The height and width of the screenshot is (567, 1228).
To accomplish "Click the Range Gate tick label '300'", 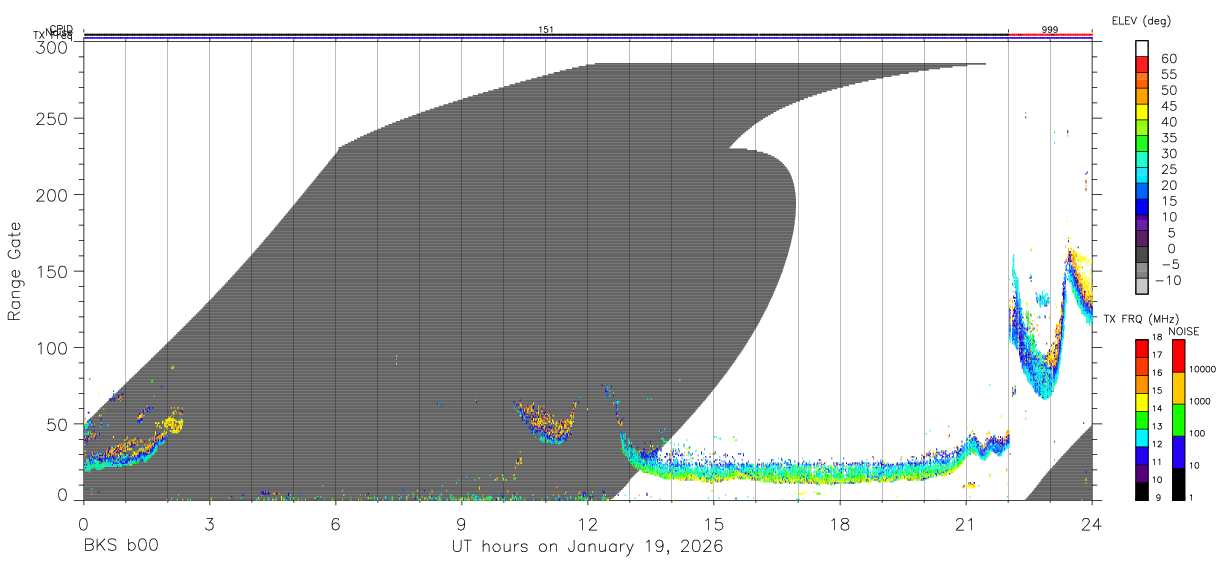I will [x=52, y=47].
